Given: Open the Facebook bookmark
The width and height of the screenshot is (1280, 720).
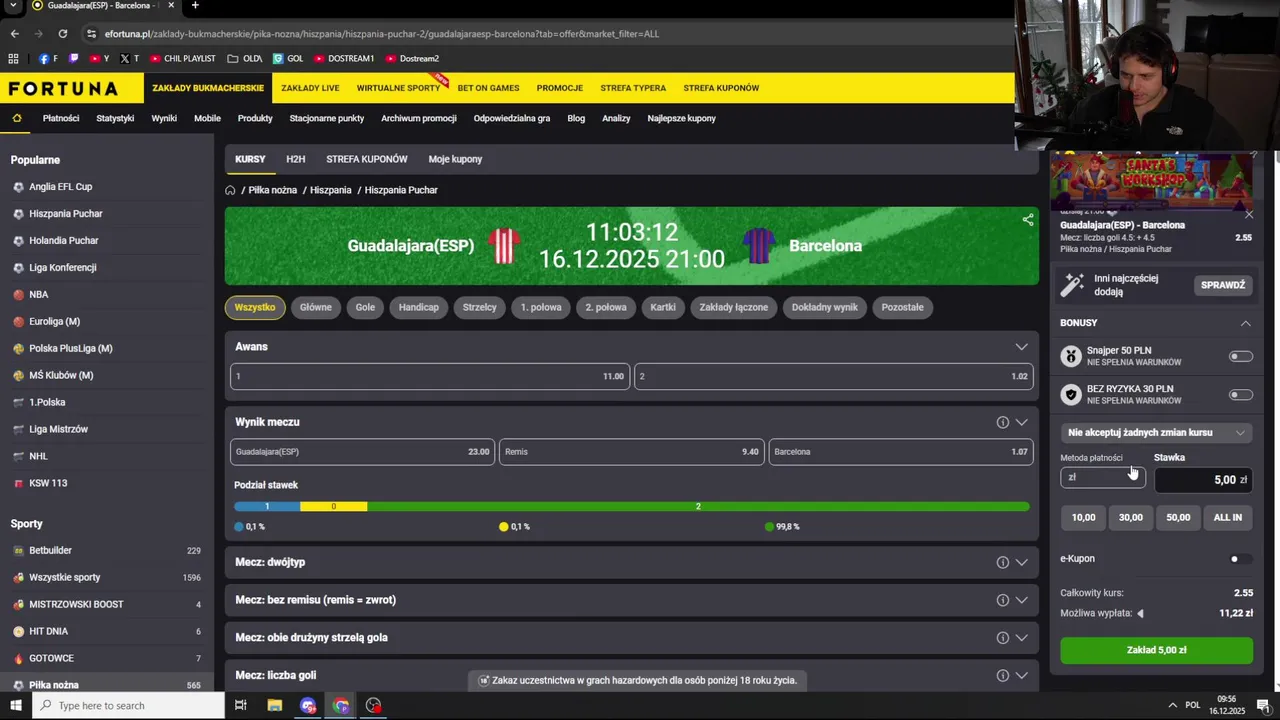Looking at the screenshot, I should pos(48,58).
